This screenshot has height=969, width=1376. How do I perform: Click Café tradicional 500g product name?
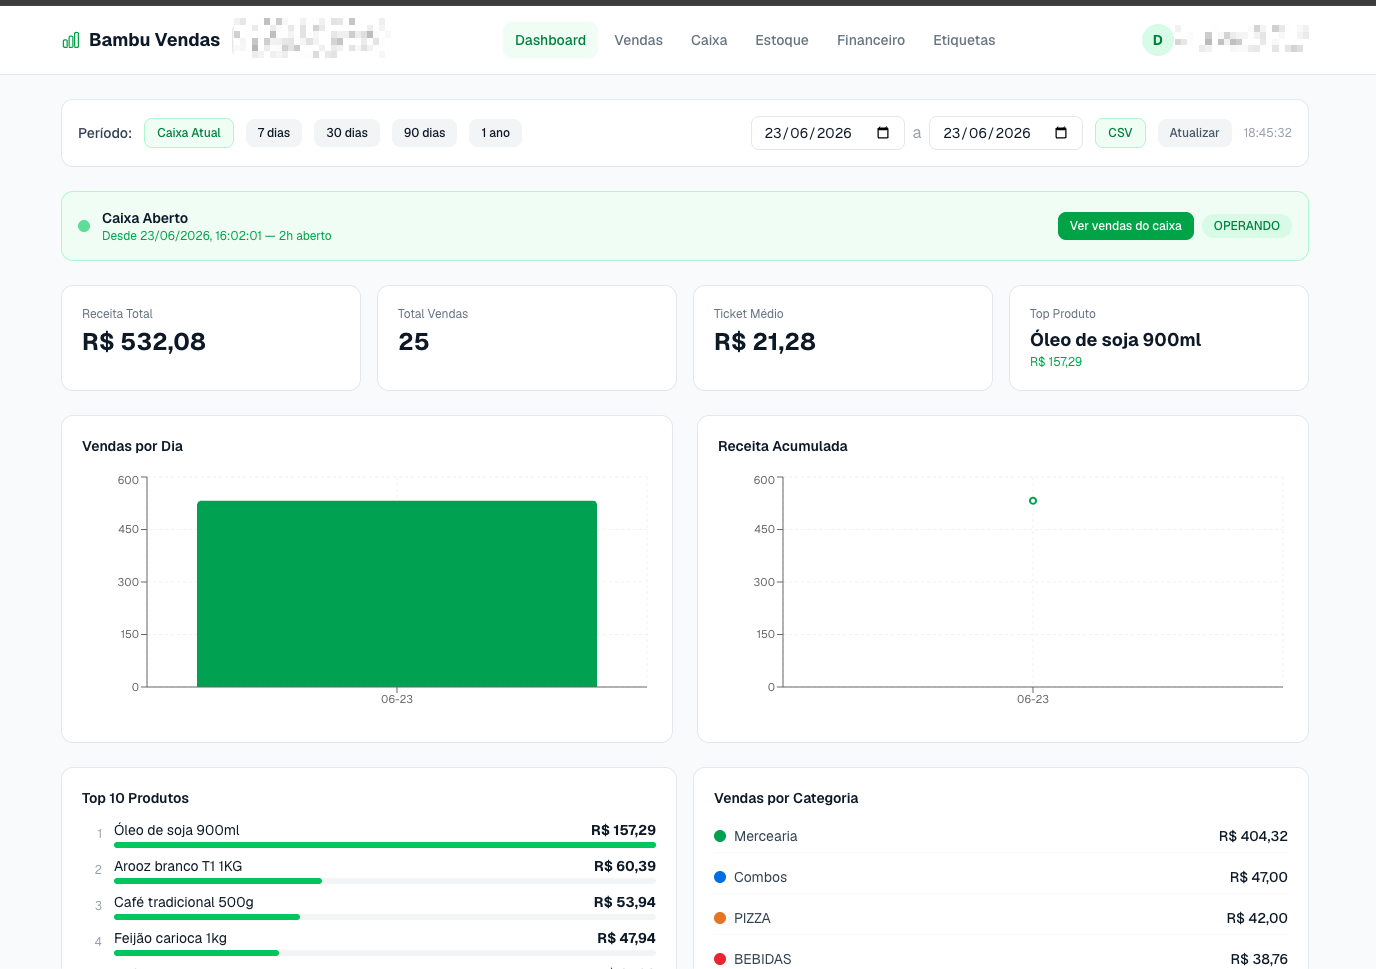pyautogui.click(x=184, y=902)
